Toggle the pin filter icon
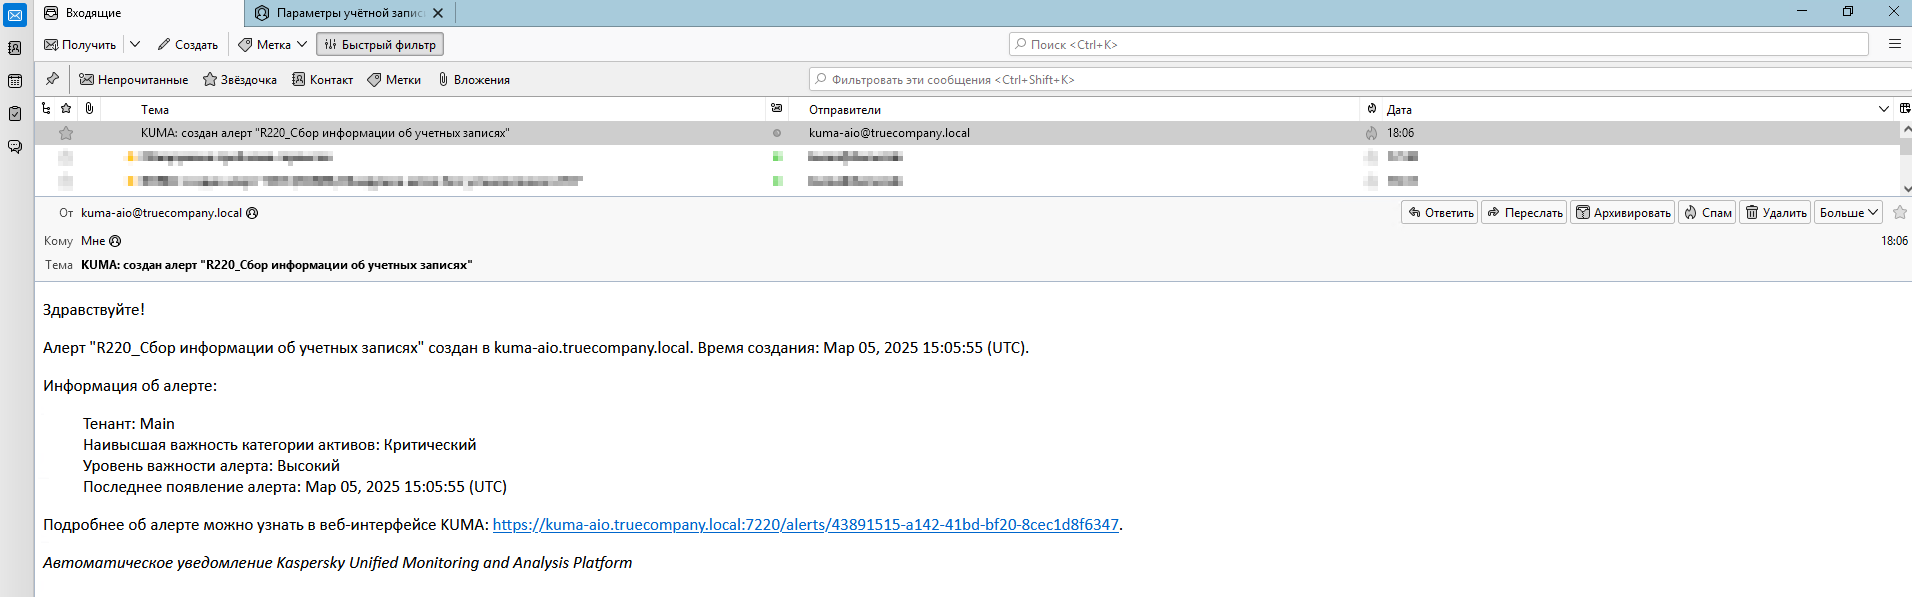 tap(52, 79)
